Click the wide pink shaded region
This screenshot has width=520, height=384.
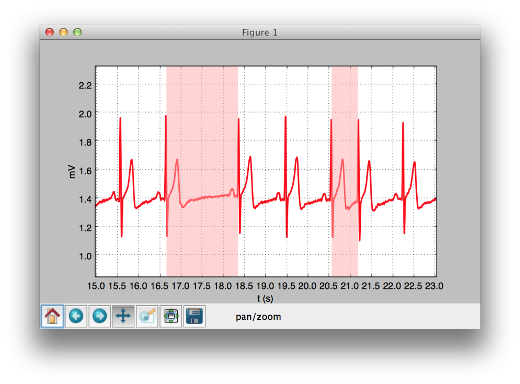[202, 171]
